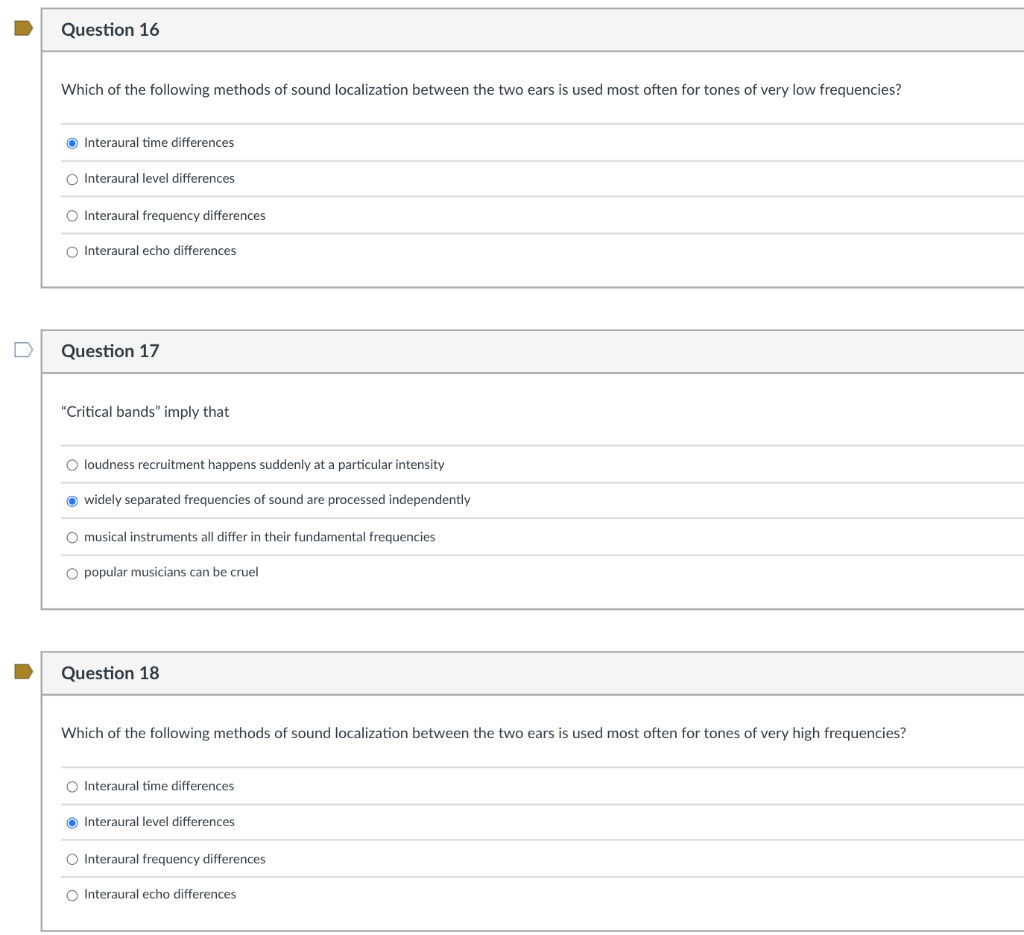Select 'Interaural echo differences' in Question 16

click(72, 251)
